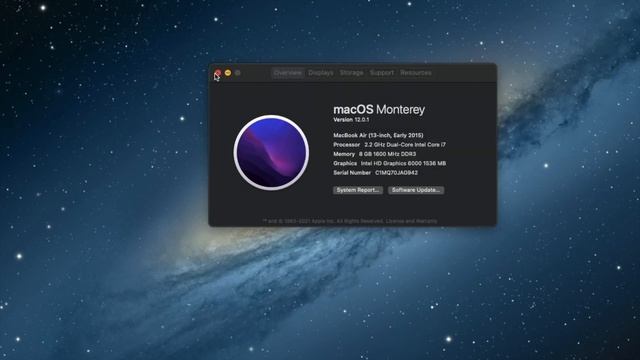Screen dimensions: 640x360
Task: Click the macOS Monterey logo icon
Action: click(x=271, y=153)
